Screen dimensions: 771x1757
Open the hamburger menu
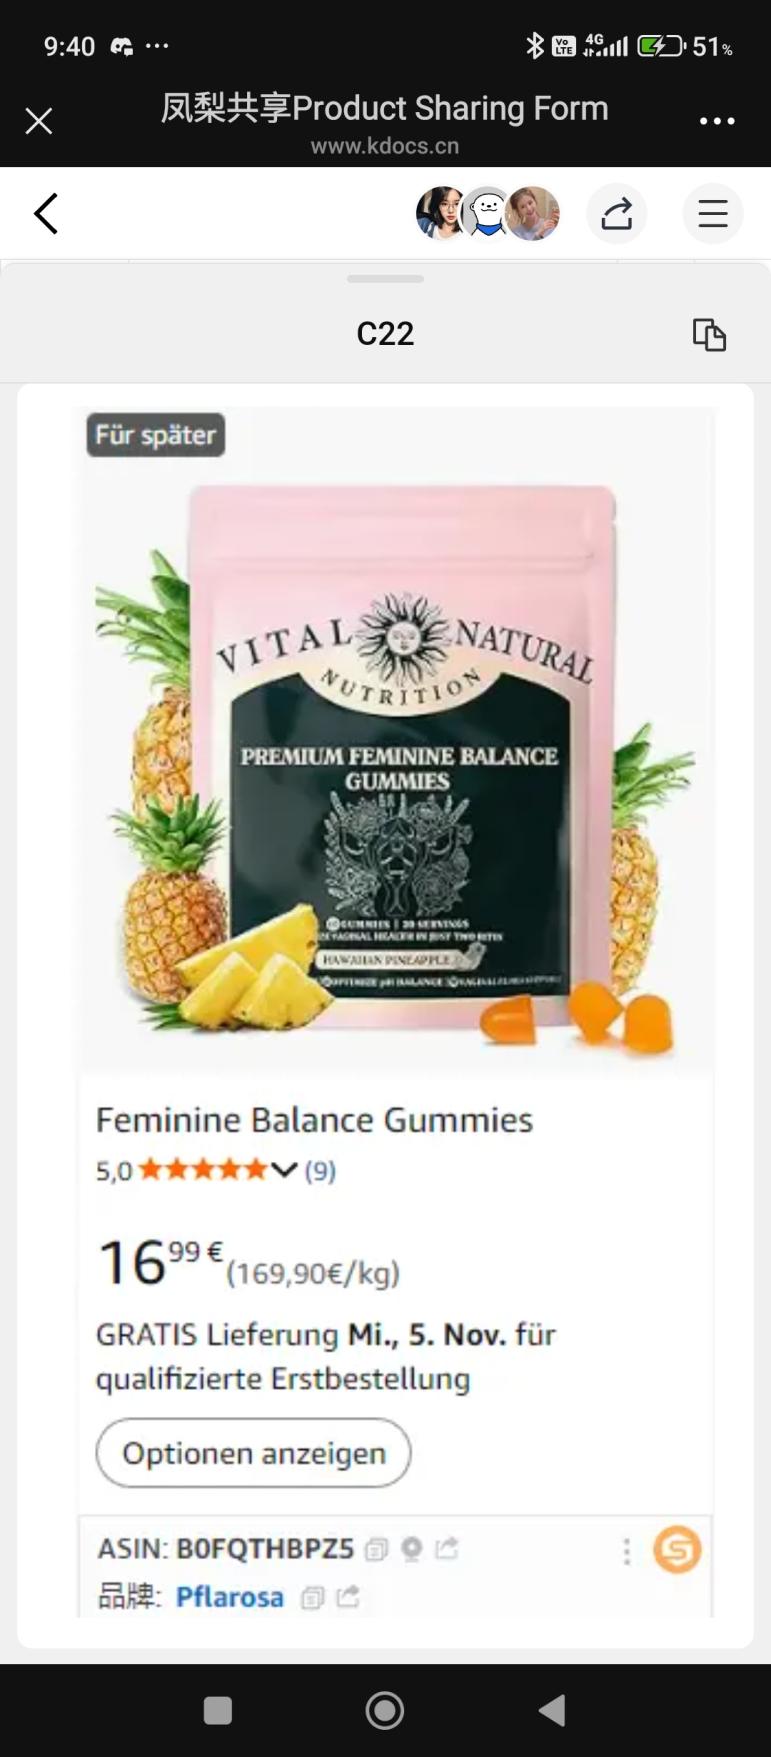713,213
